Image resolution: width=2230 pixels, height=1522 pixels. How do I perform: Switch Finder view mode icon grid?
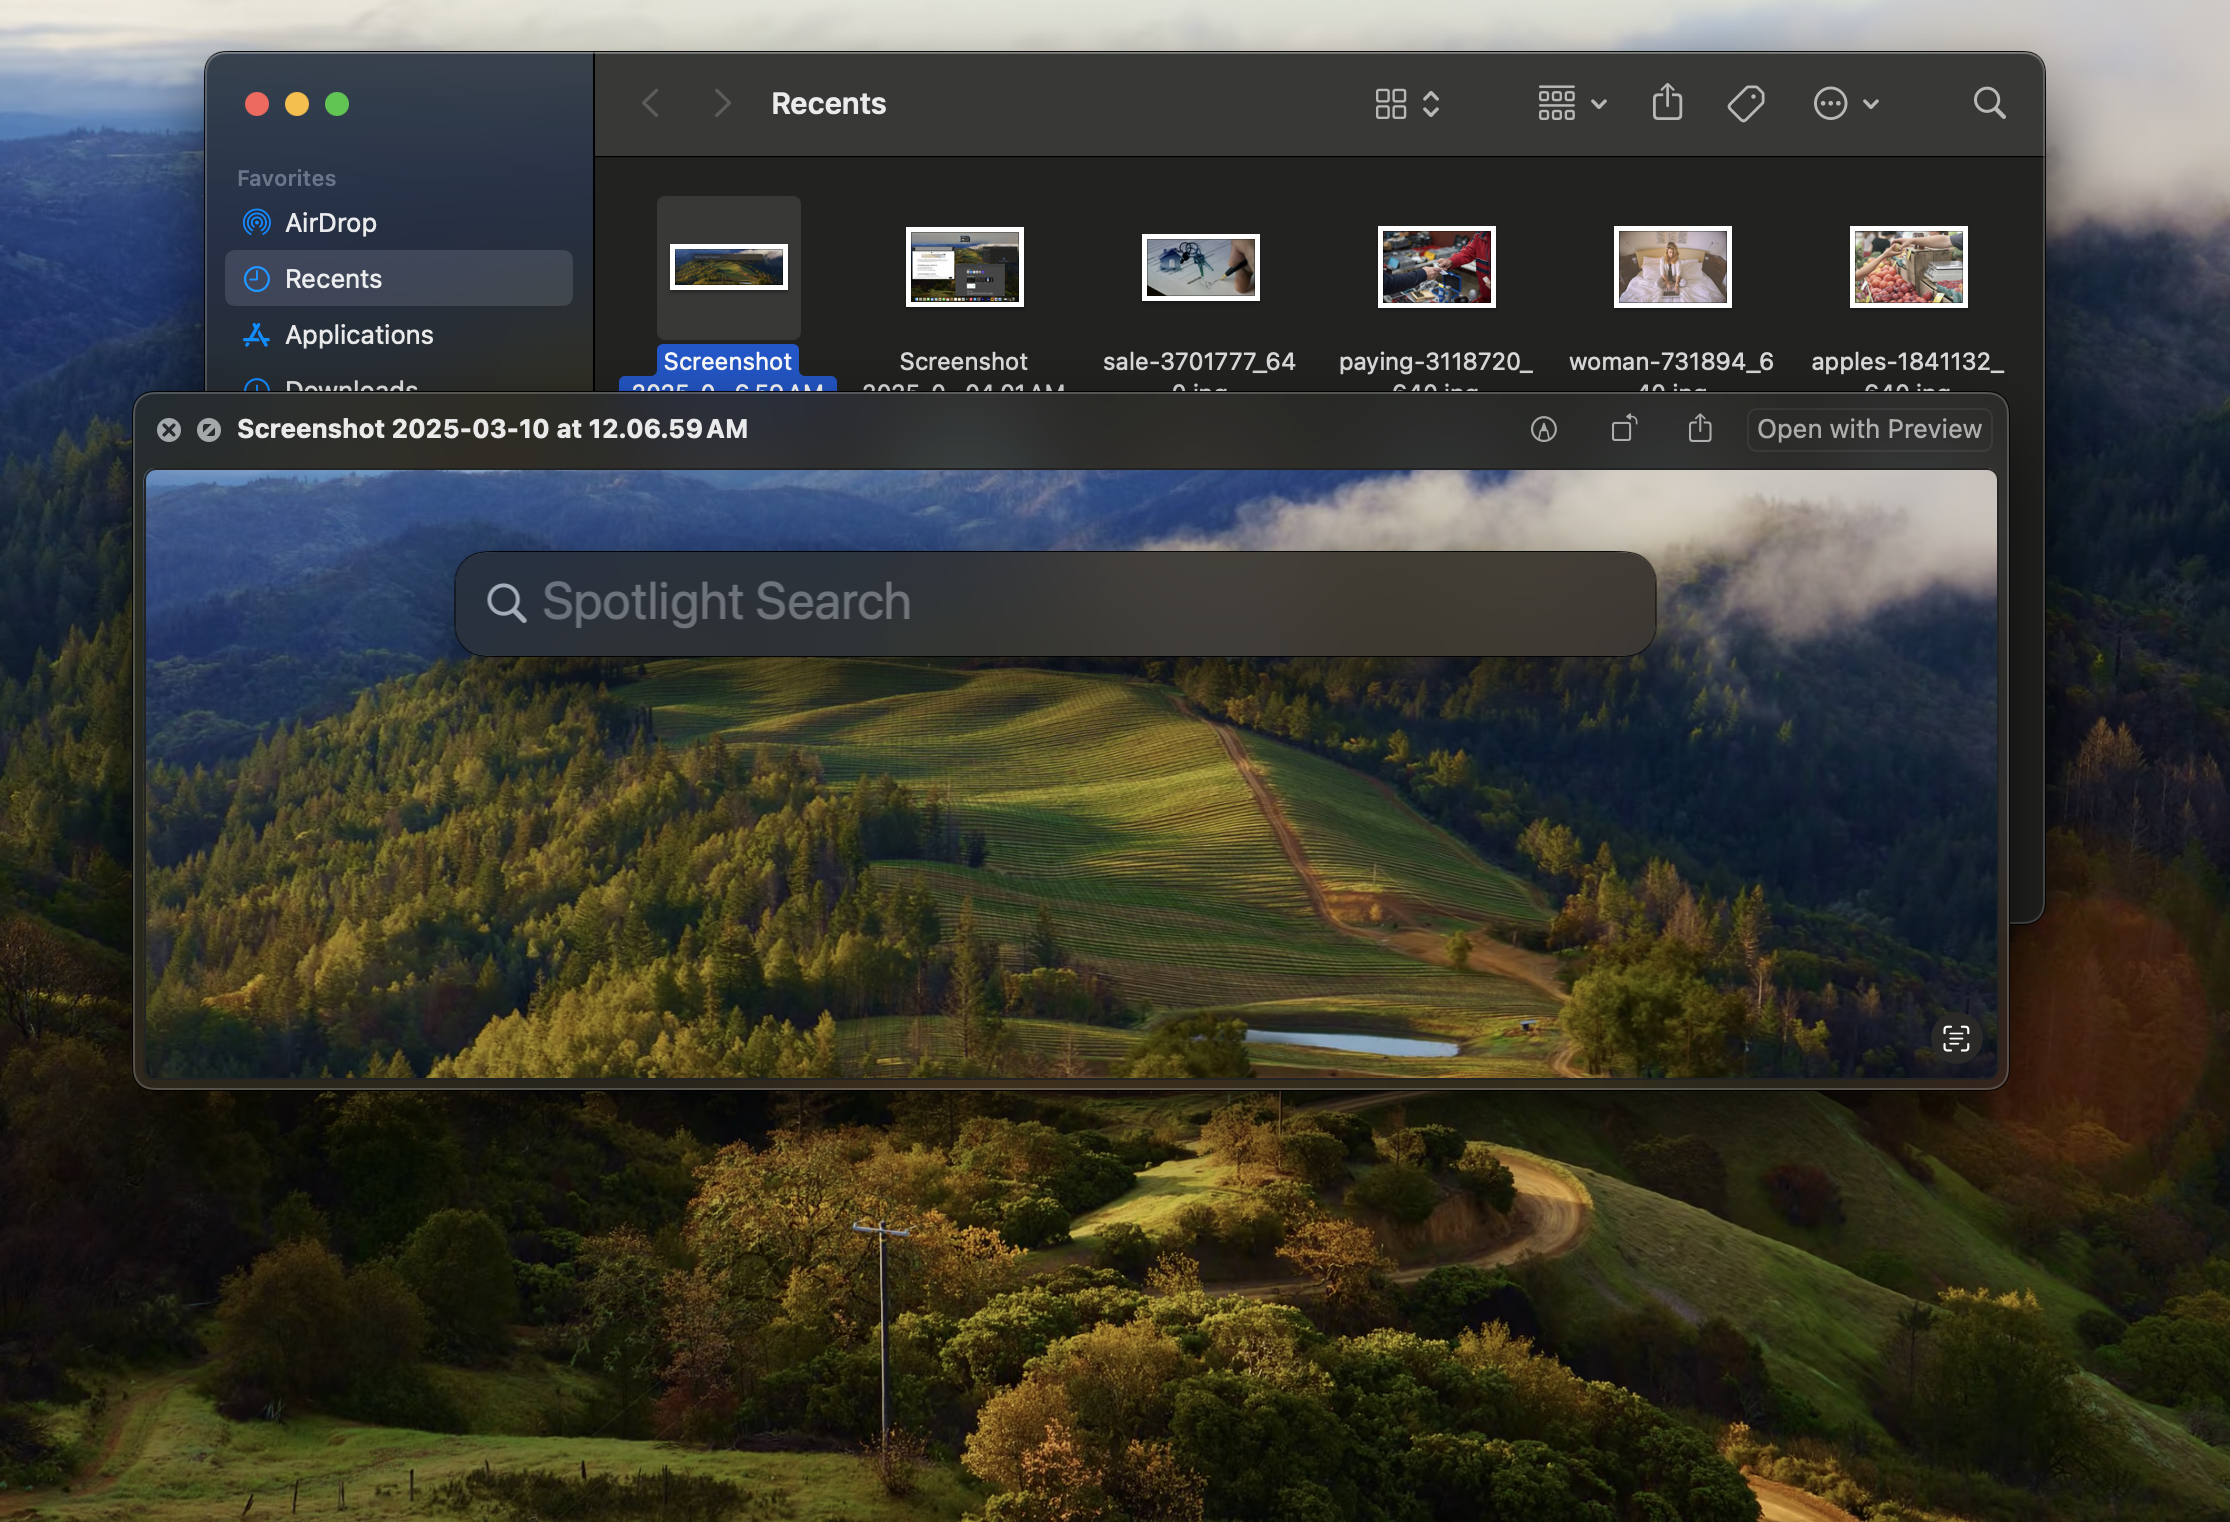[1407, 104]
